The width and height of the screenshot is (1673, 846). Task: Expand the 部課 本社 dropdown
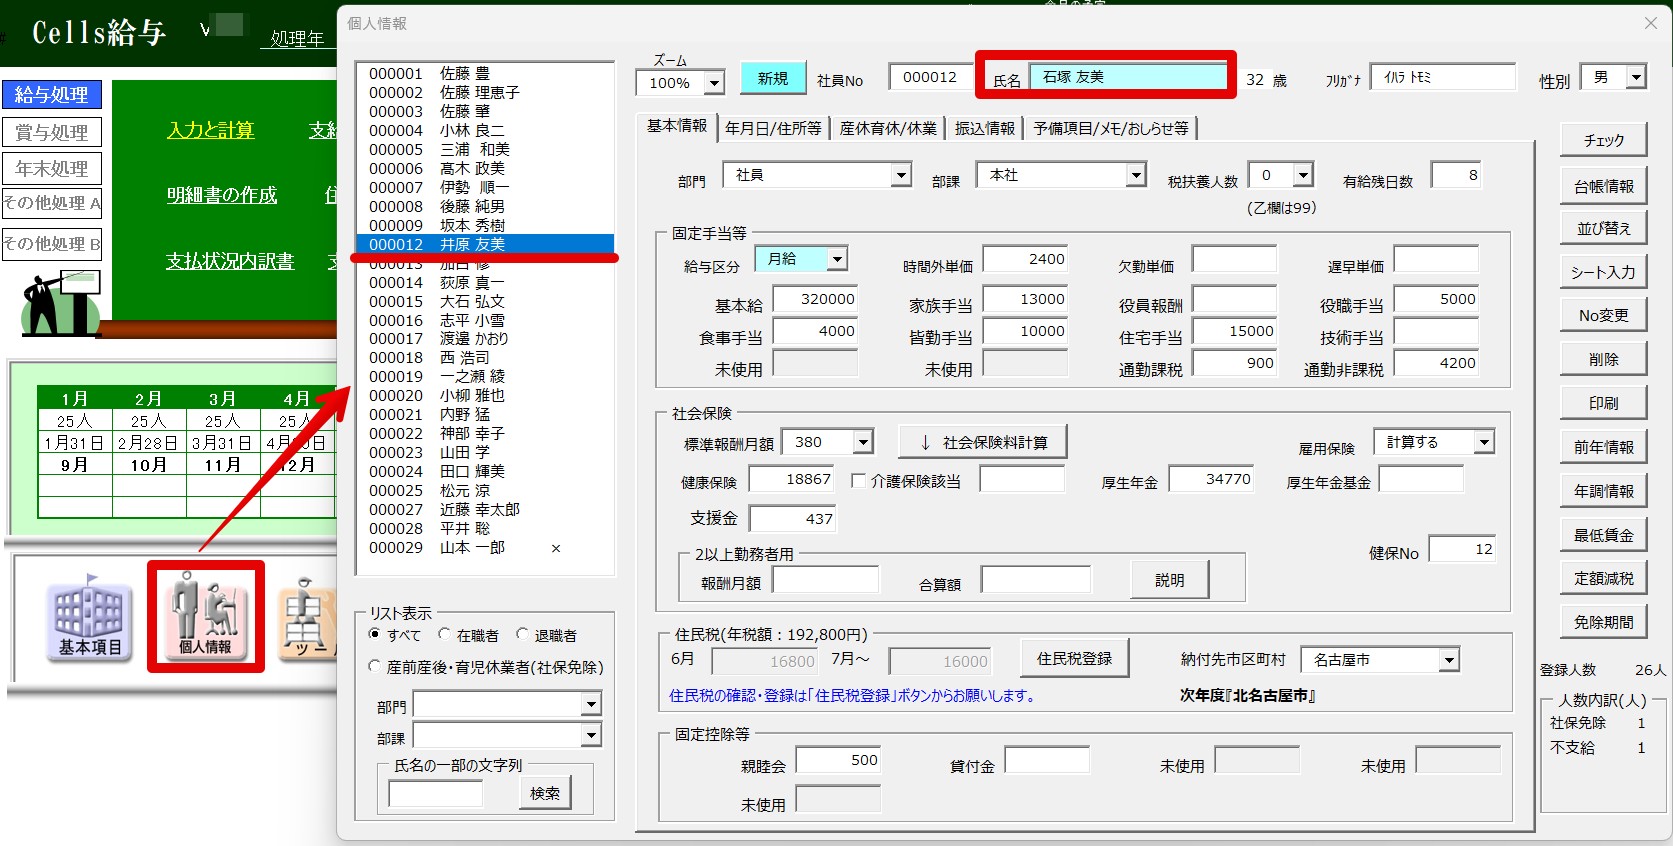point(1136,175)
